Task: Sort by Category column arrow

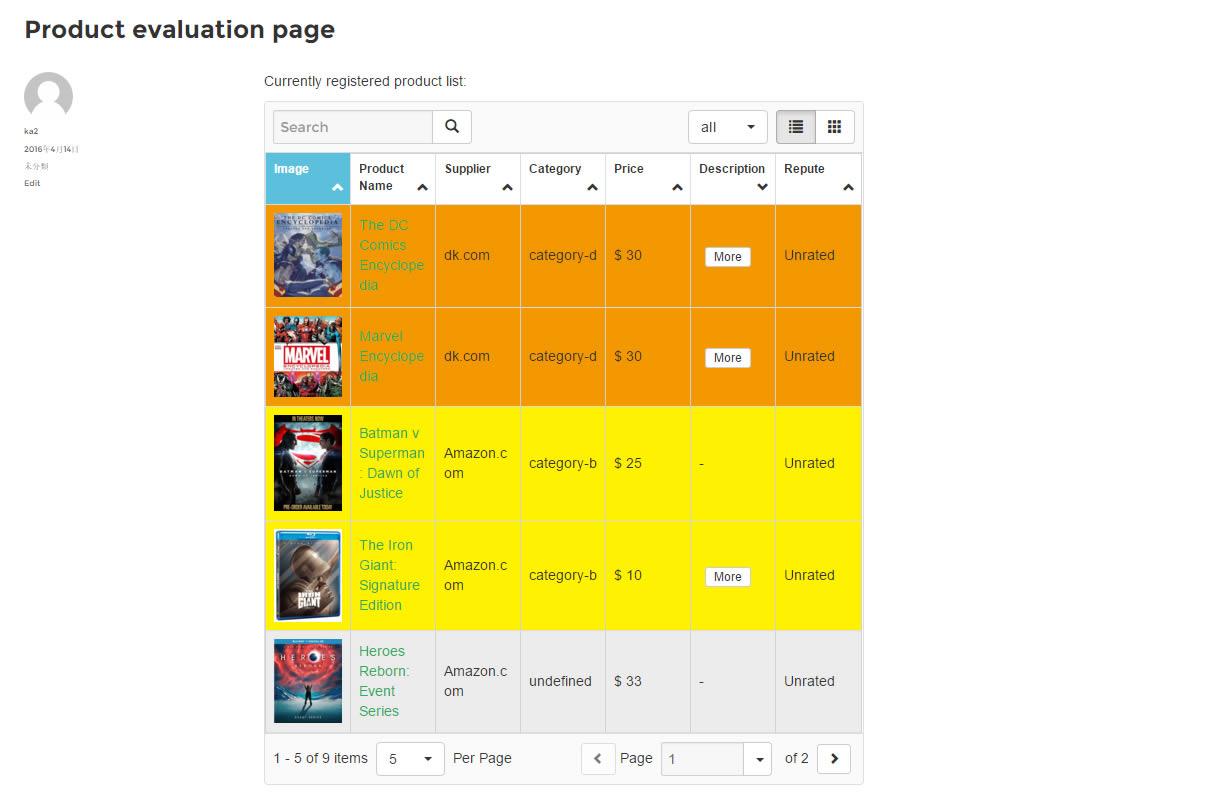Action: pyautogui.click(x=592, y=188)
